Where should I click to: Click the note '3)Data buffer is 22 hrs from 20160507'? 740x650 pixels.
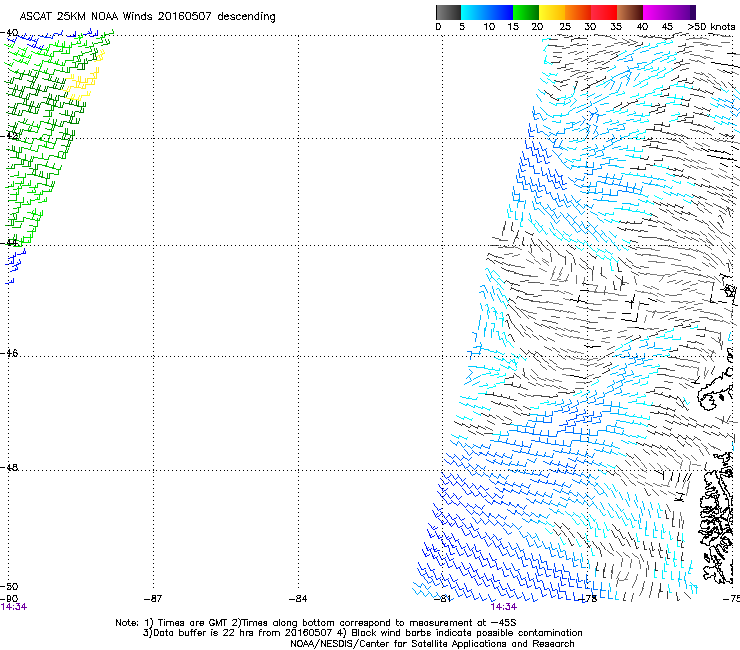pos(238,633)
